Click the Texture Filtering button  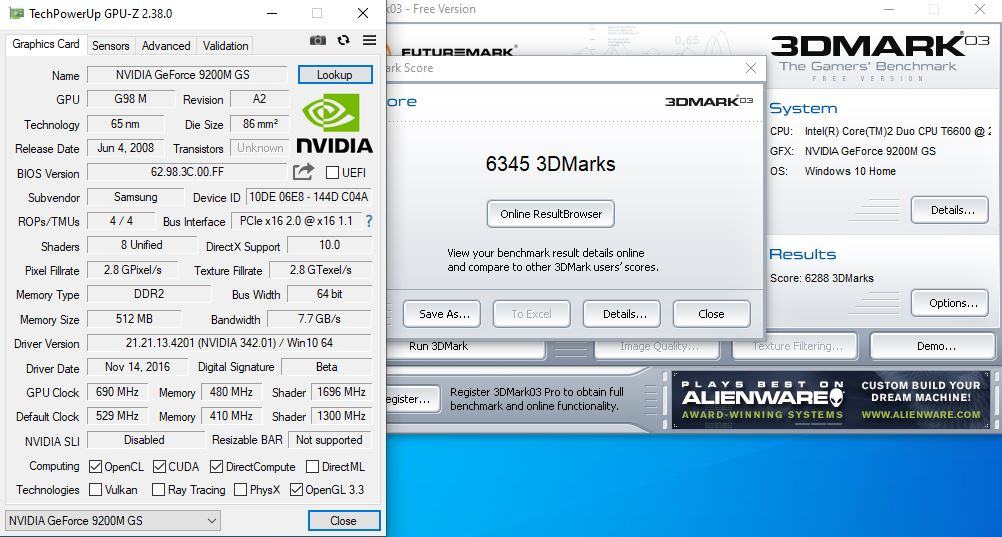(795, 346)
